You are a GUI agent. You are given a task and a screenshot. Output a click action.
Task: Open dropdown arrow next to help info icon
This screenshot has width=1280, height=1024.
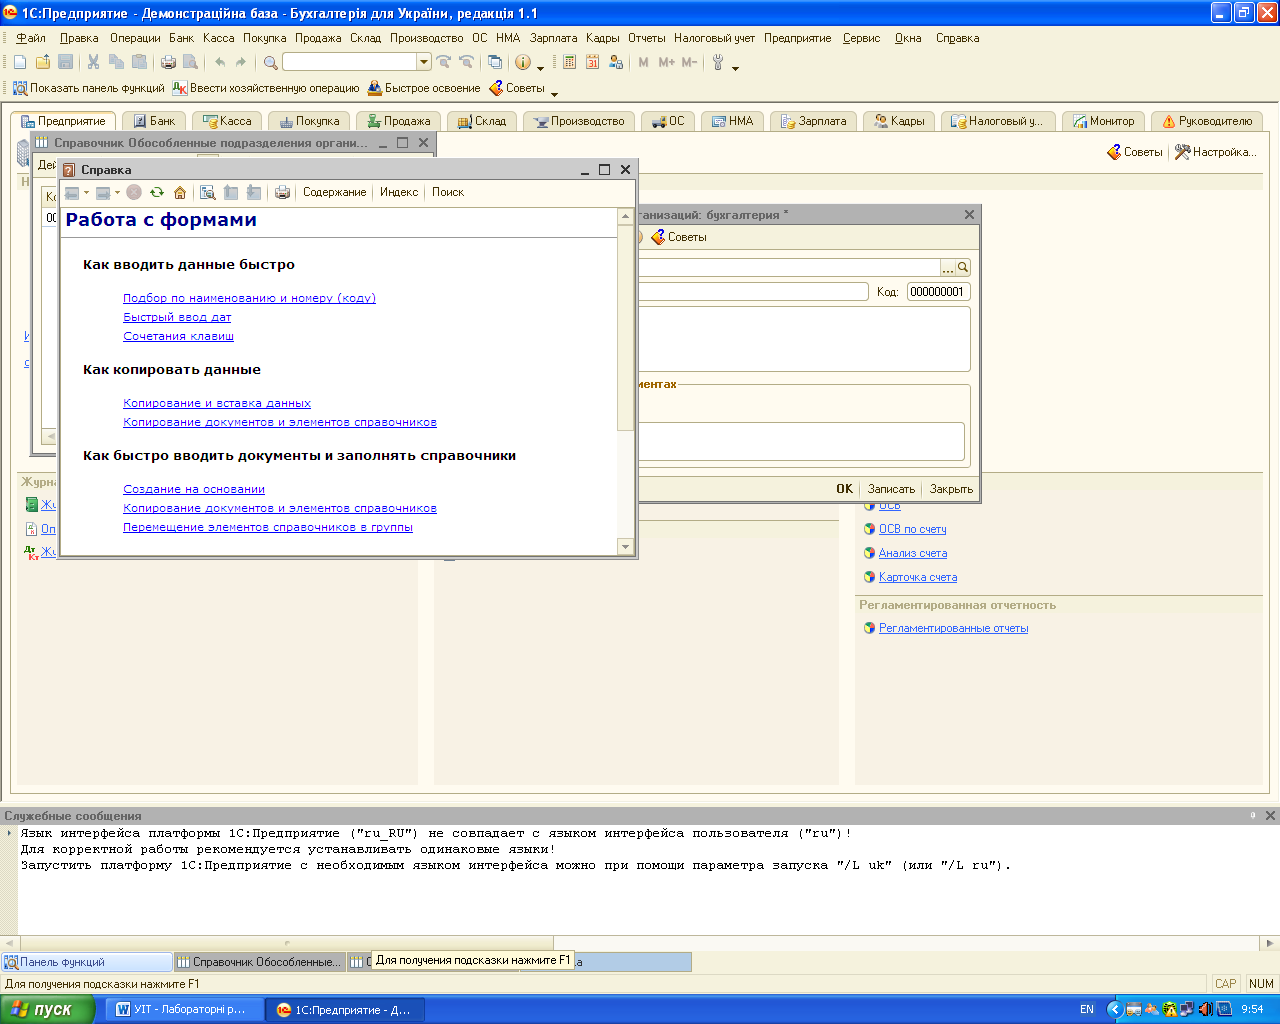click(x=541, y=67)
